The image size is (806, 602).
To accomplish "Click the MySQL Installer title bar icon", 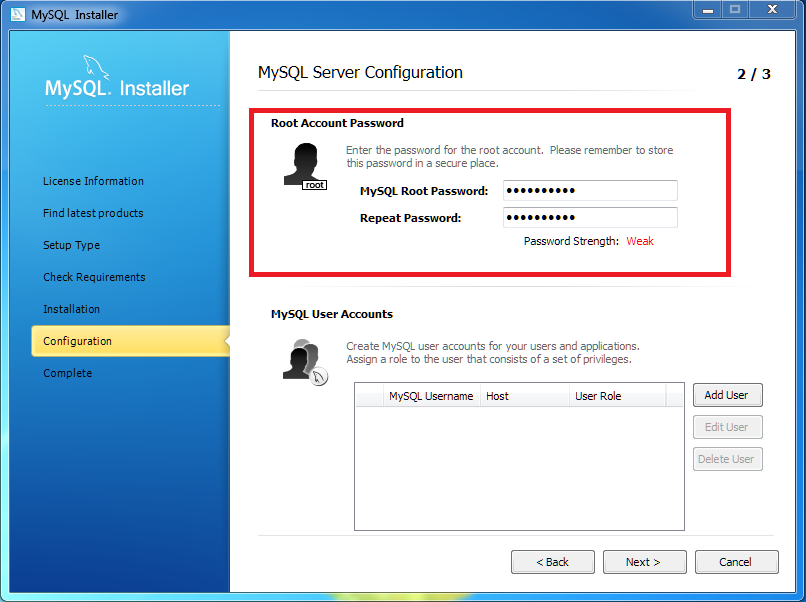I will (17, 14).
